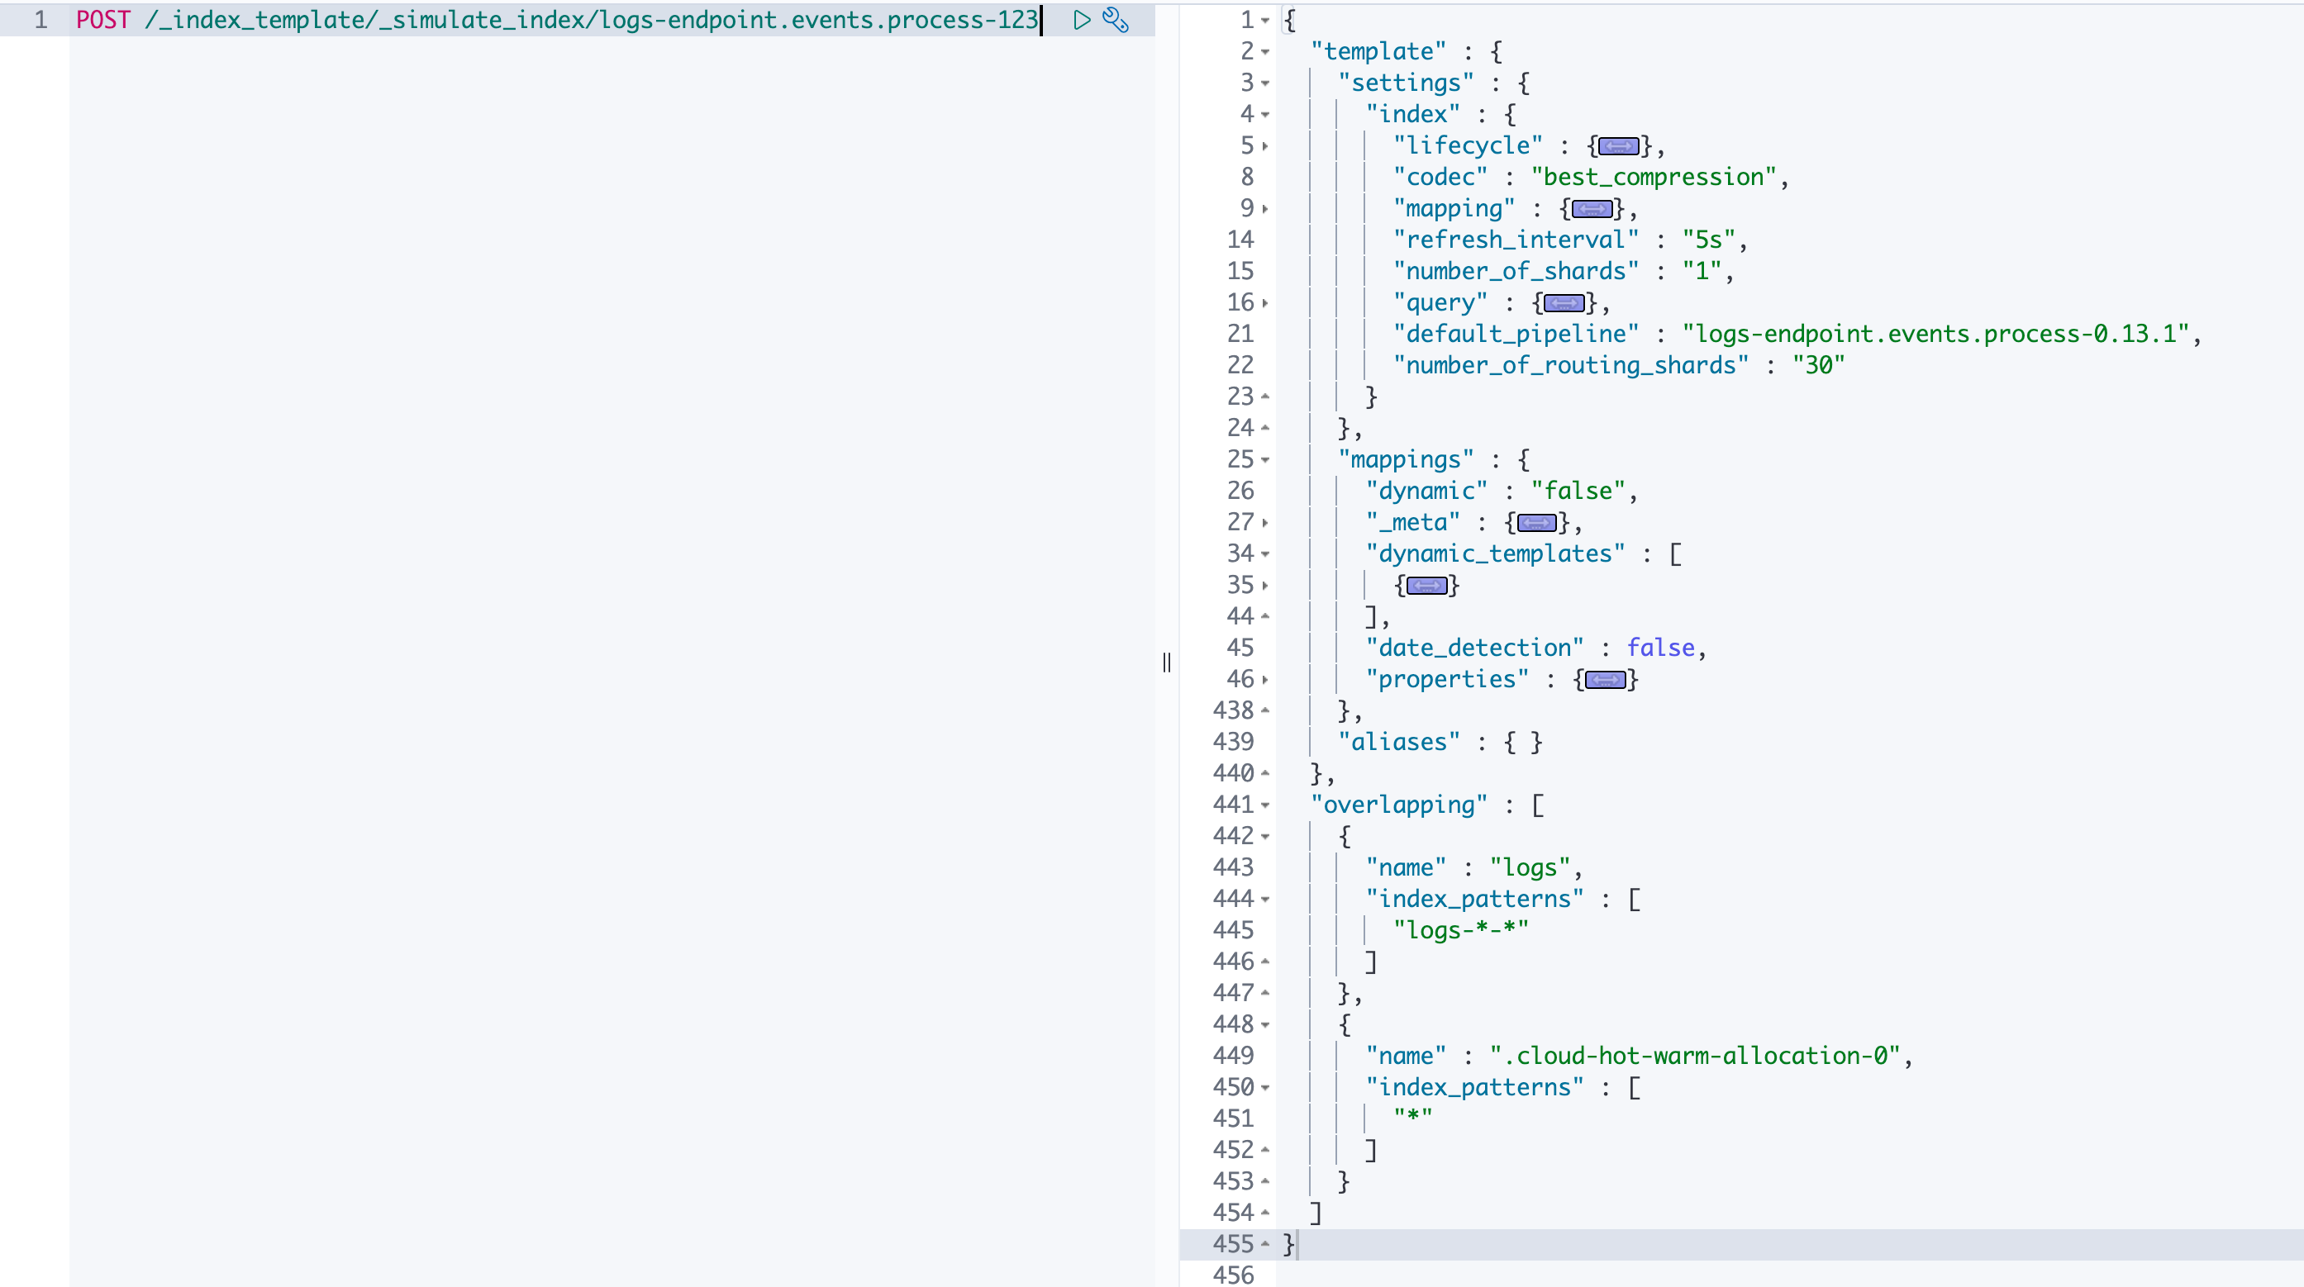This screenshot has width=2304, height=1287.
Task: Expand the lifecycle block at line 5
Action: (x=1266, y=146)
